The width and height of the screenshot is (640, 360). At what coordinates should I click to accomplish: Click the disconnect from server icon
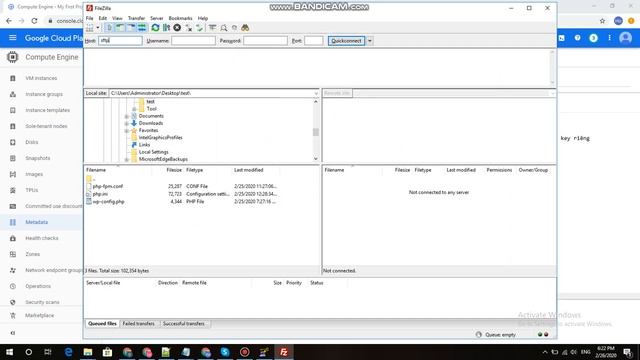pos(189,28)
